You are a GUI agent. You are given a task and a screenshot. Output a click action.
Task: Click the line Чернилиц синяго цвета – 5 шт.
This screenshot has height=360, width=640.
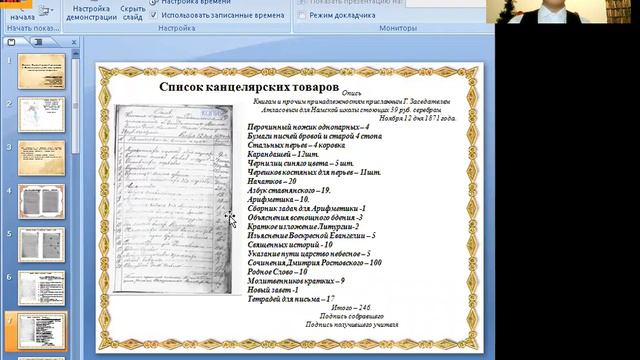coord(301,163)
